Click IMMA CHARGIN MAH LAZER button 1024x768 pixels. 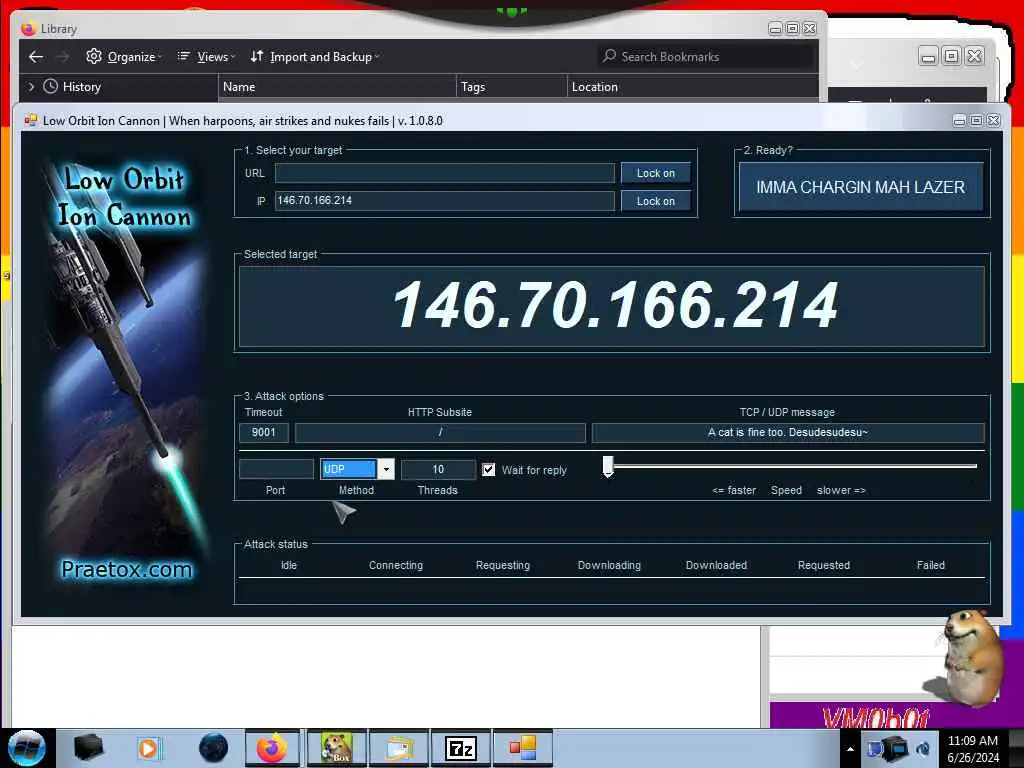860,187
